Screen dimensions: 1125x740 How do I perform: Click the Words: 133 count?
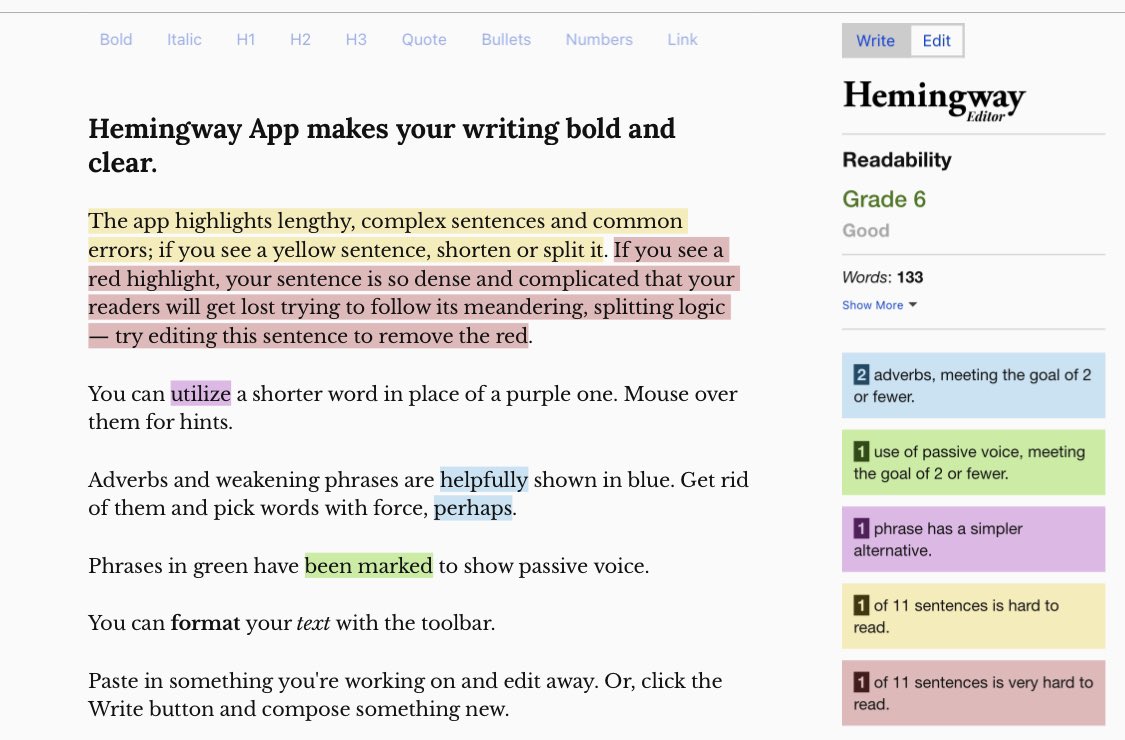882,277
